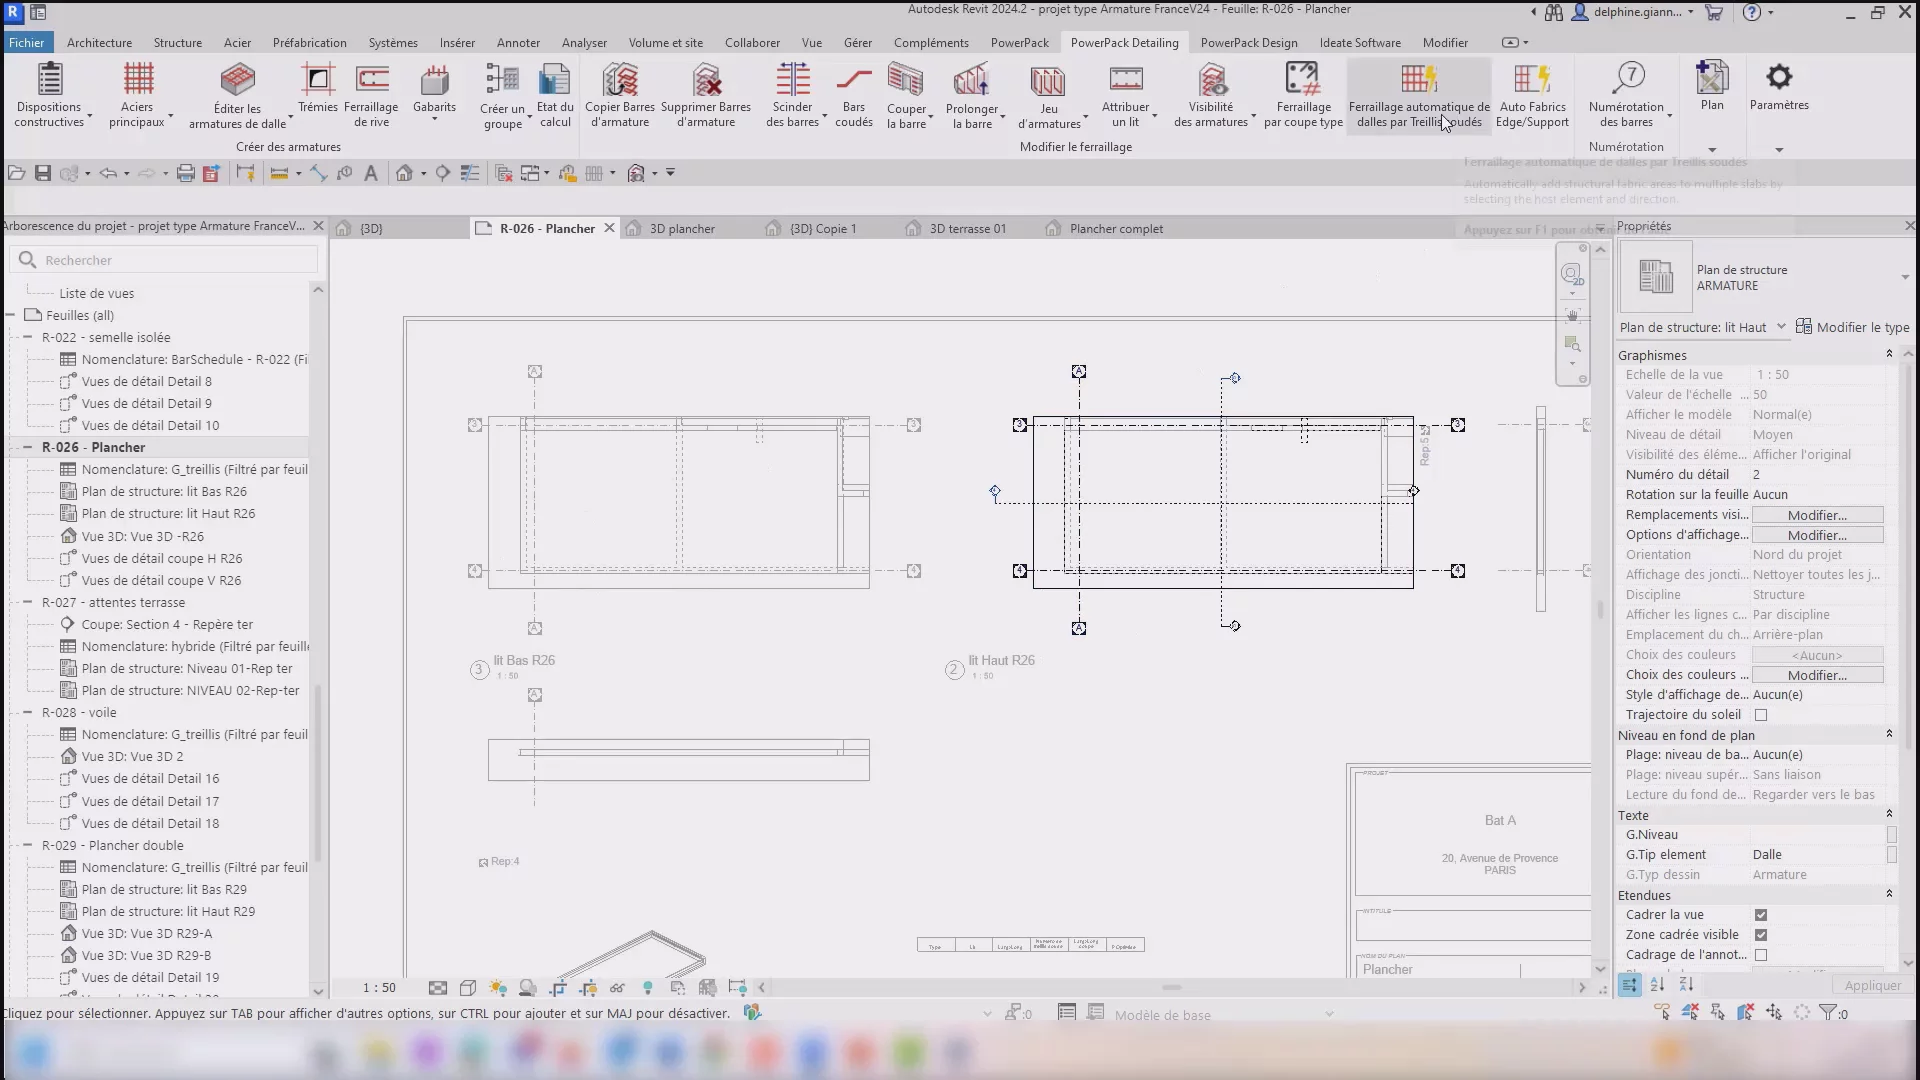This screenshot has height=1080, width=1920.
Task: Open Visibilité des armatures tool
Action: pos(1211,95)
